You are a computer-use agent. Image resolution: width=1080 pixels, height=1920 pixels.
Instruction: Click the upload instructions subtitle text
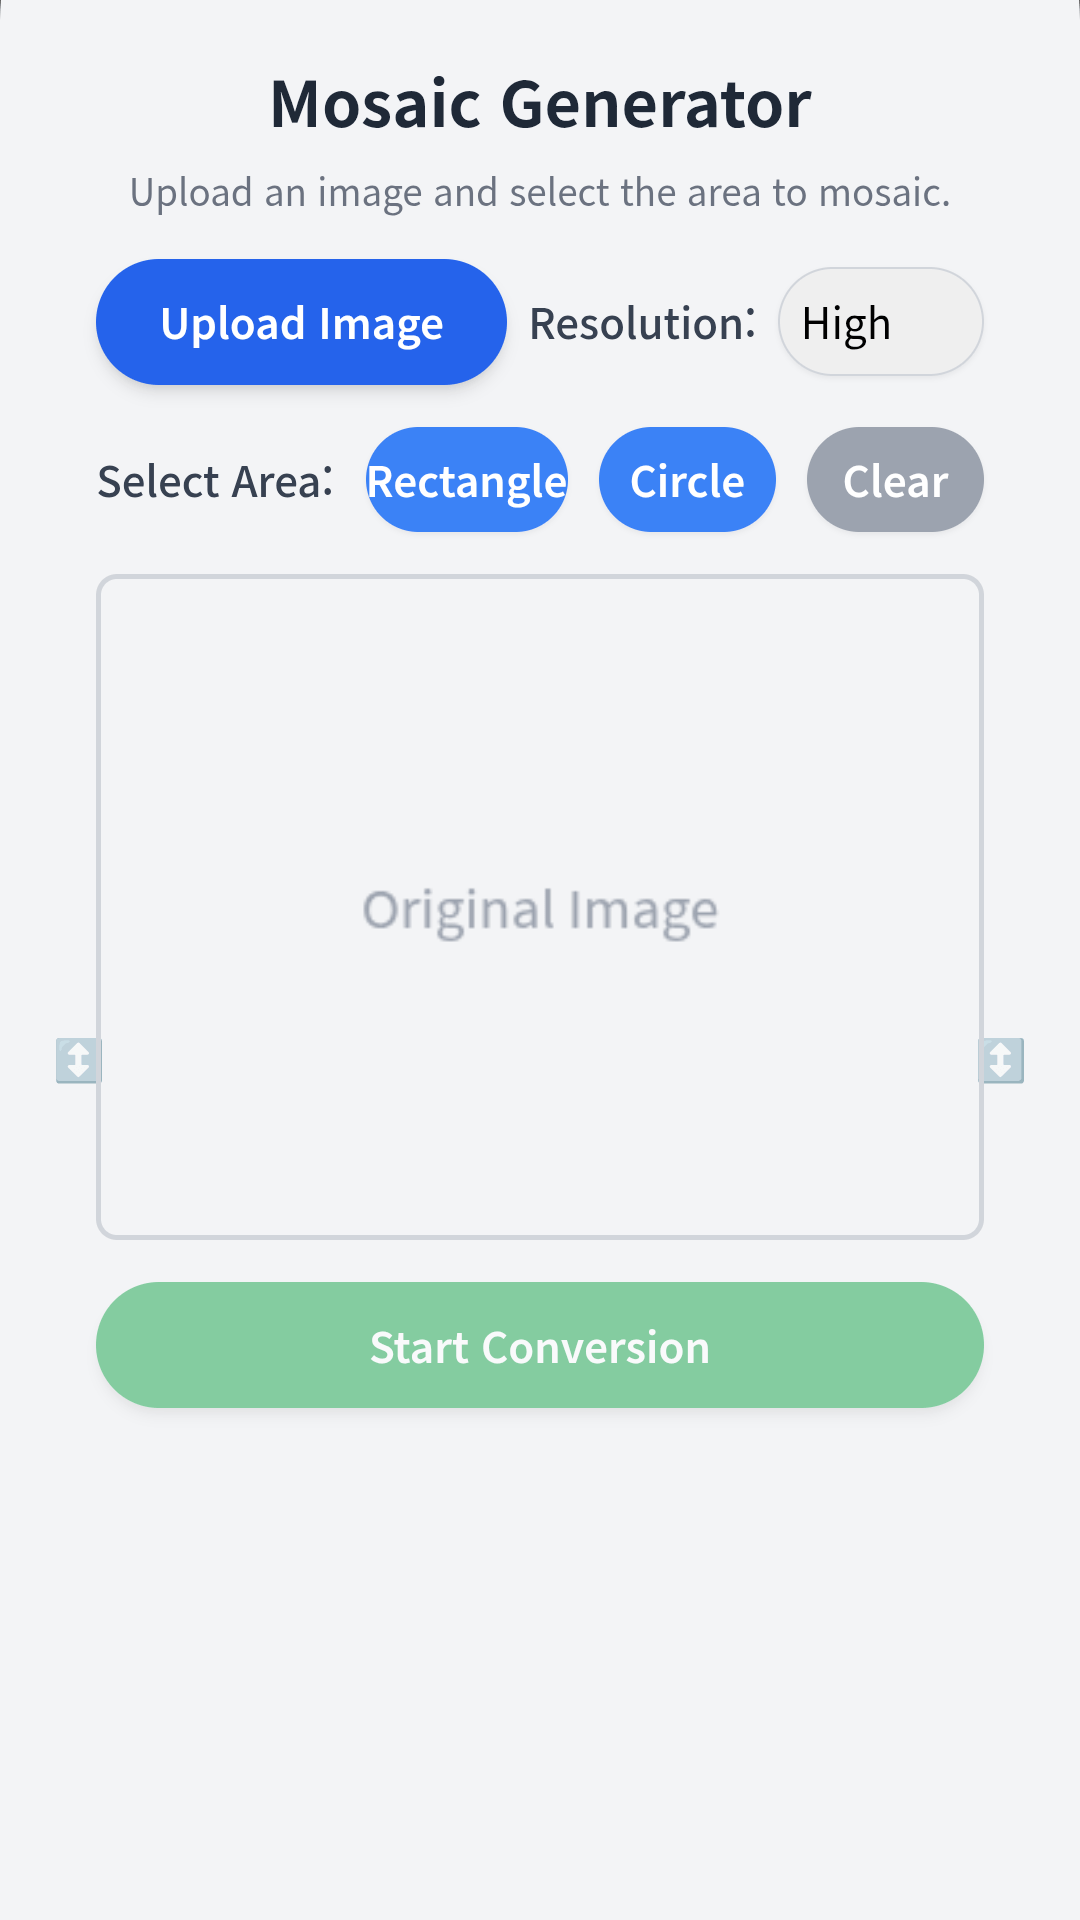click(x=540, y=192)
